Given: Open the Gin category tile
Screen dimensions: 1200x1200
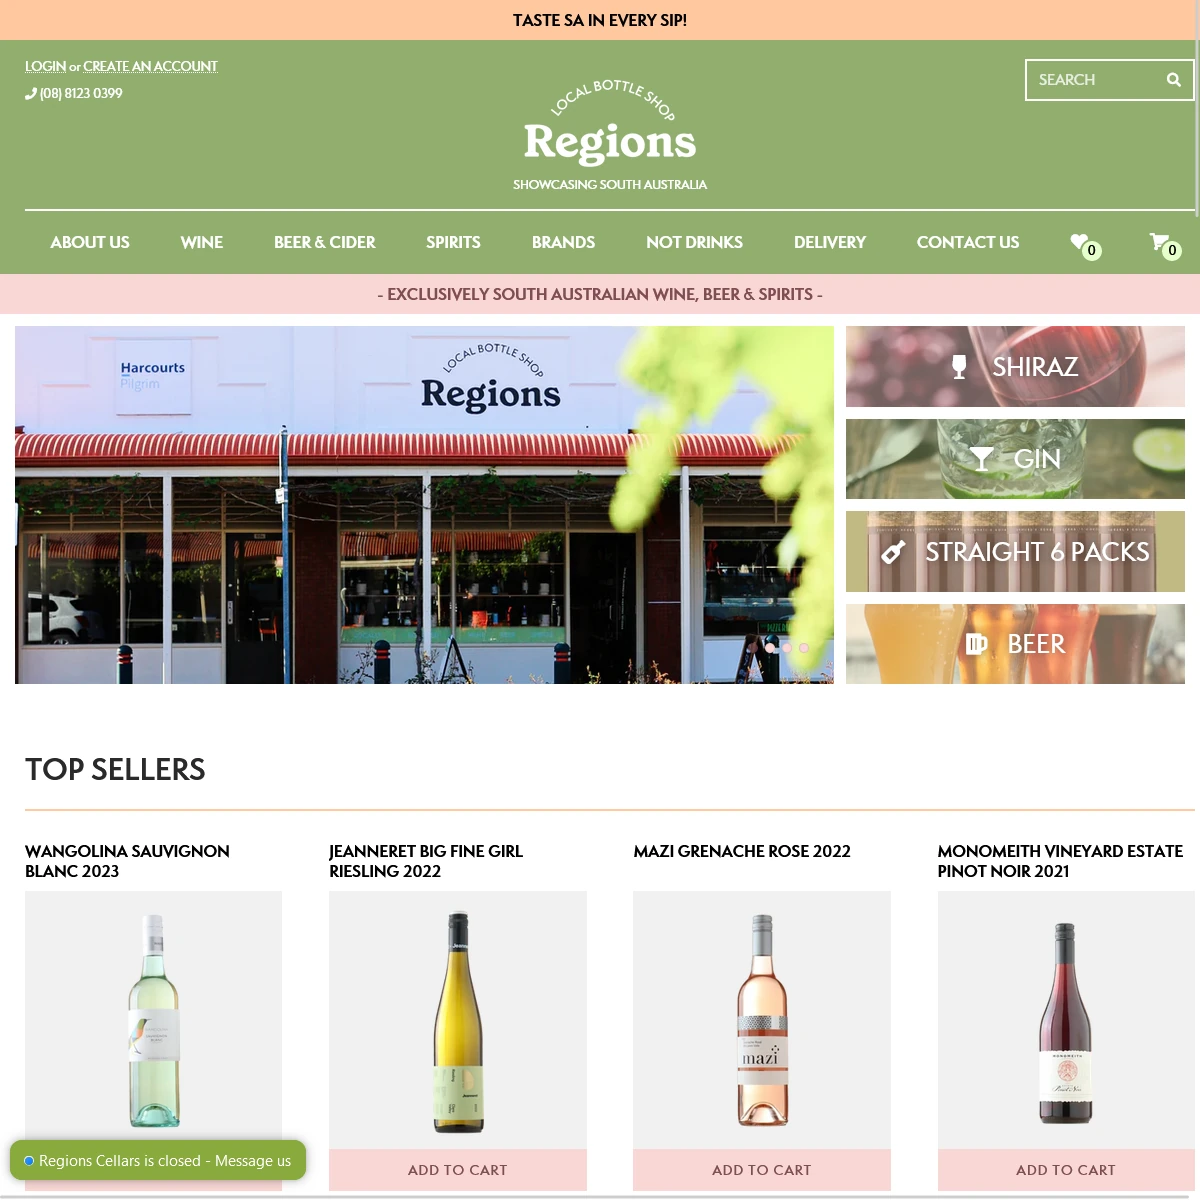Looking at the screenshot, I should point(1015,459).
